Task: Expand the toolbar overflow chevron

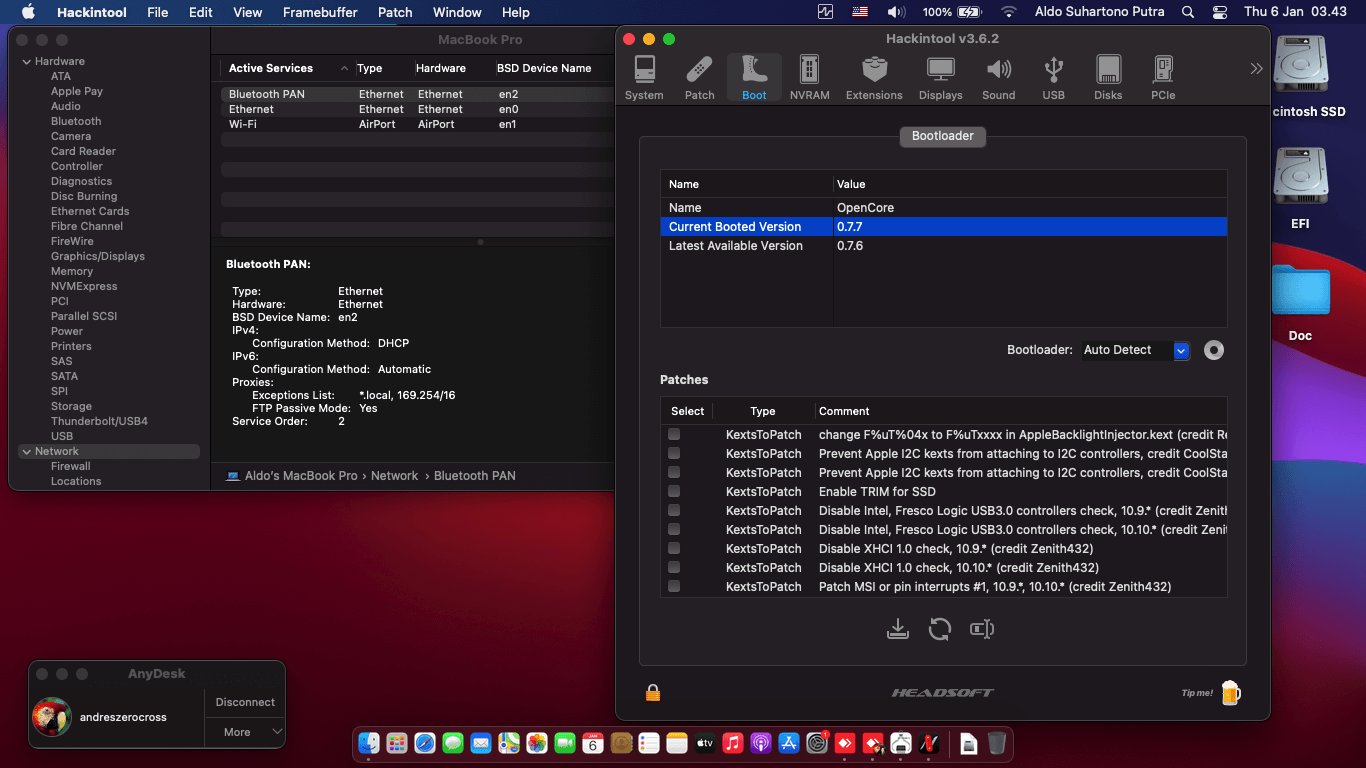Action: pos(1256,69)
